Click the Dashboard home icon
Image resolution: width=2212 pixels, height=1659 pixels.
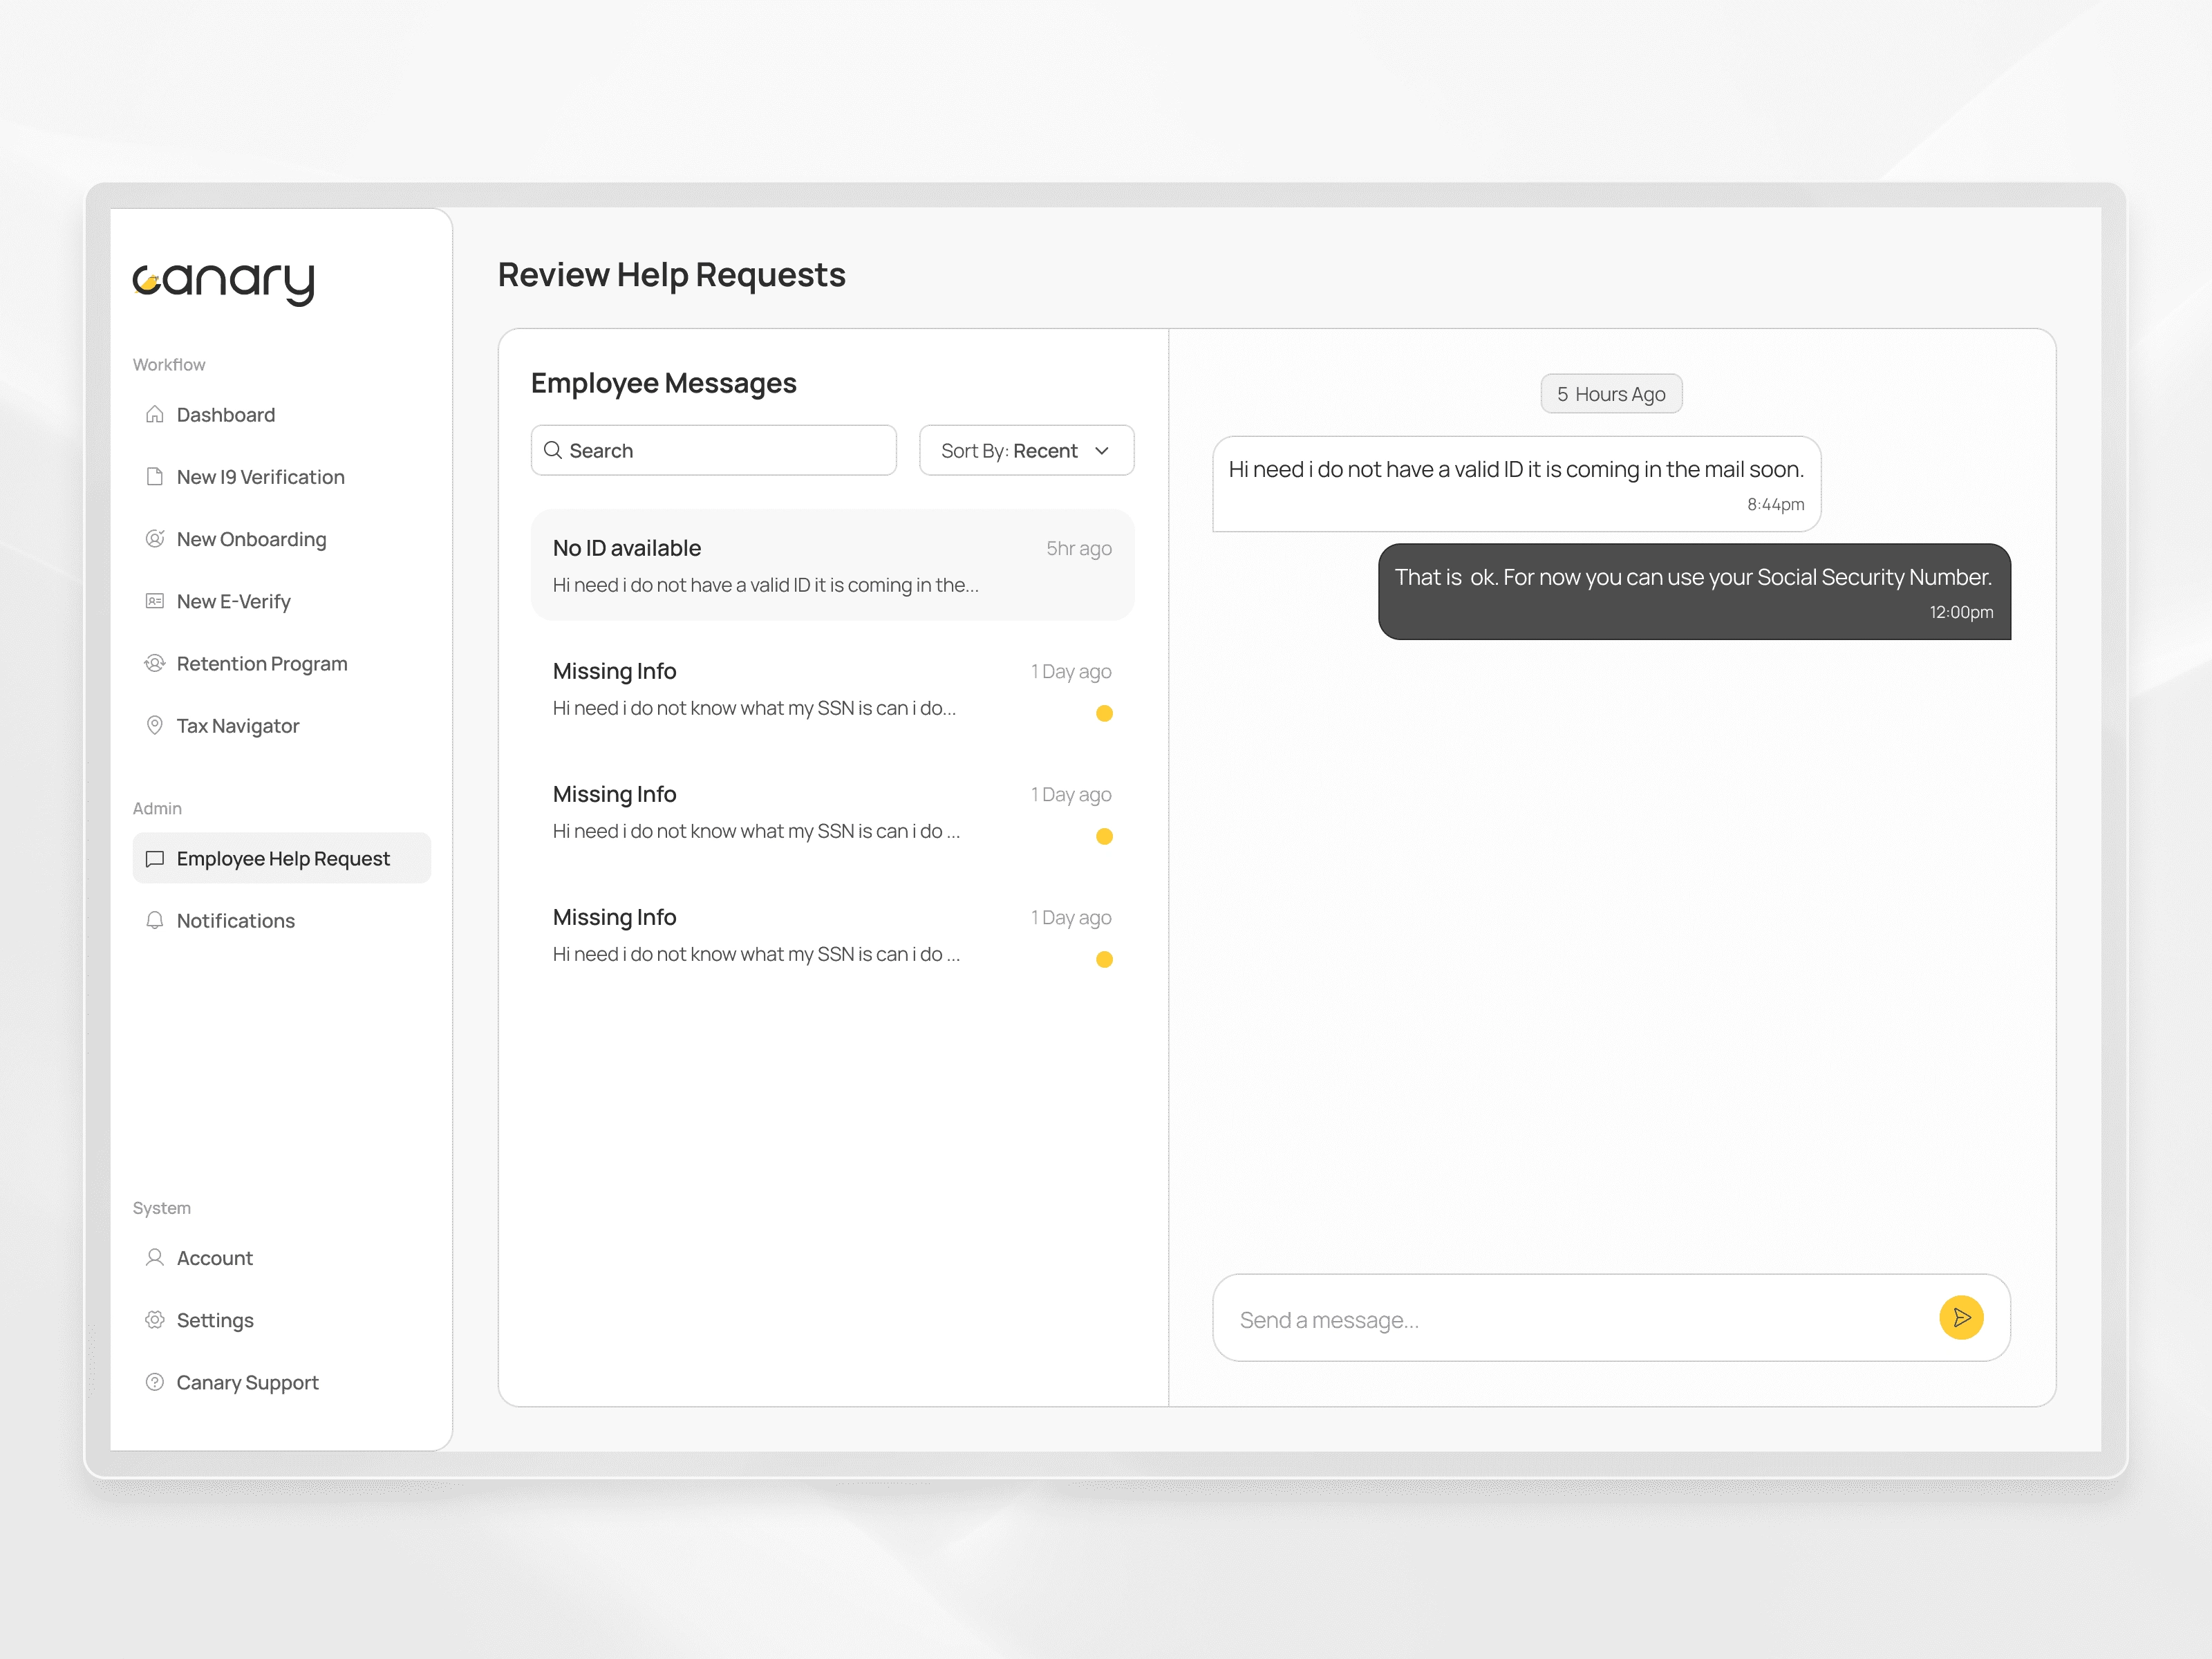pos(154,414)
